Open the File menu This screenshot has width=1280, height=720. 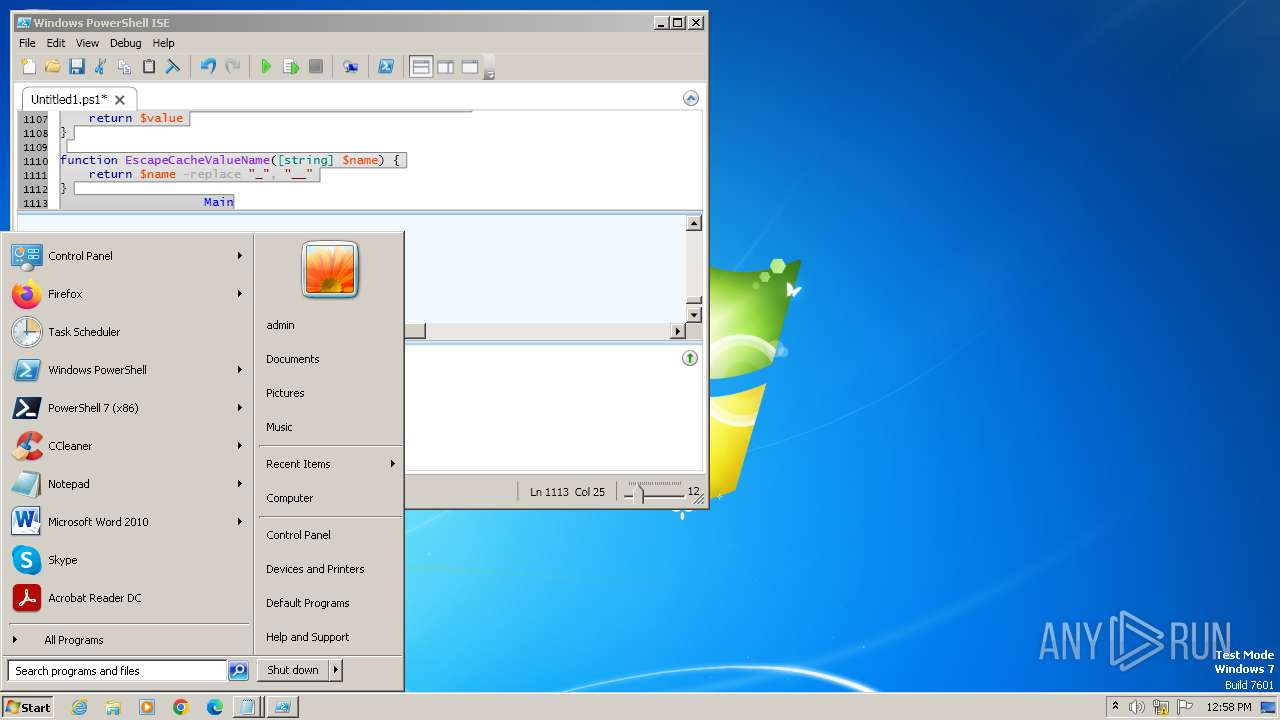click(27, 43)
